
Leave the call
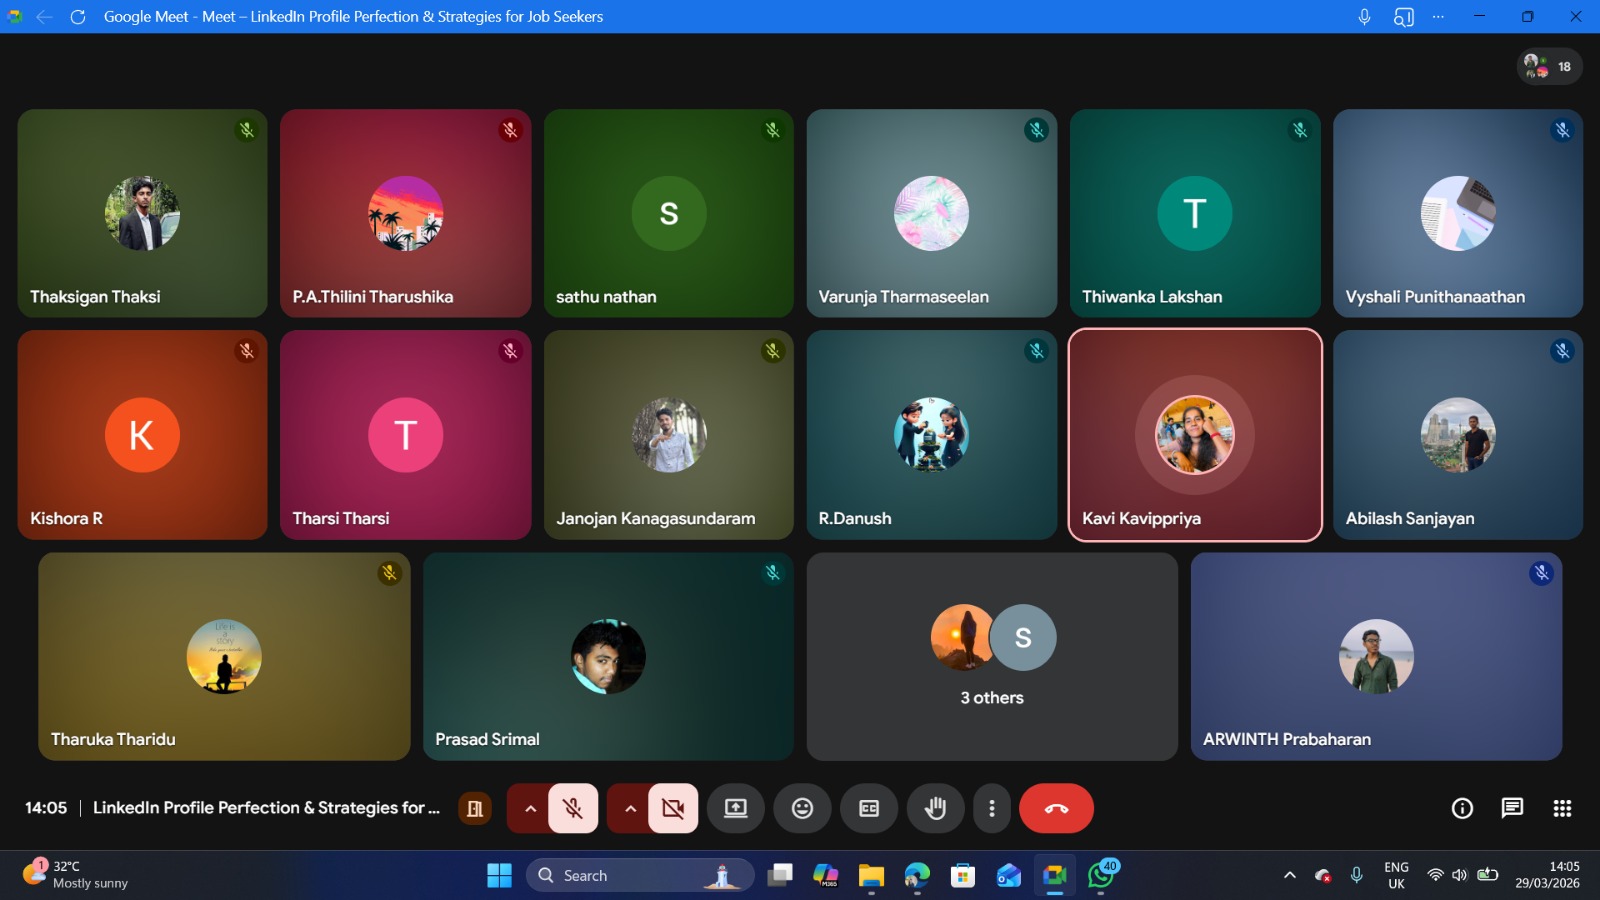click(1056, 808)
